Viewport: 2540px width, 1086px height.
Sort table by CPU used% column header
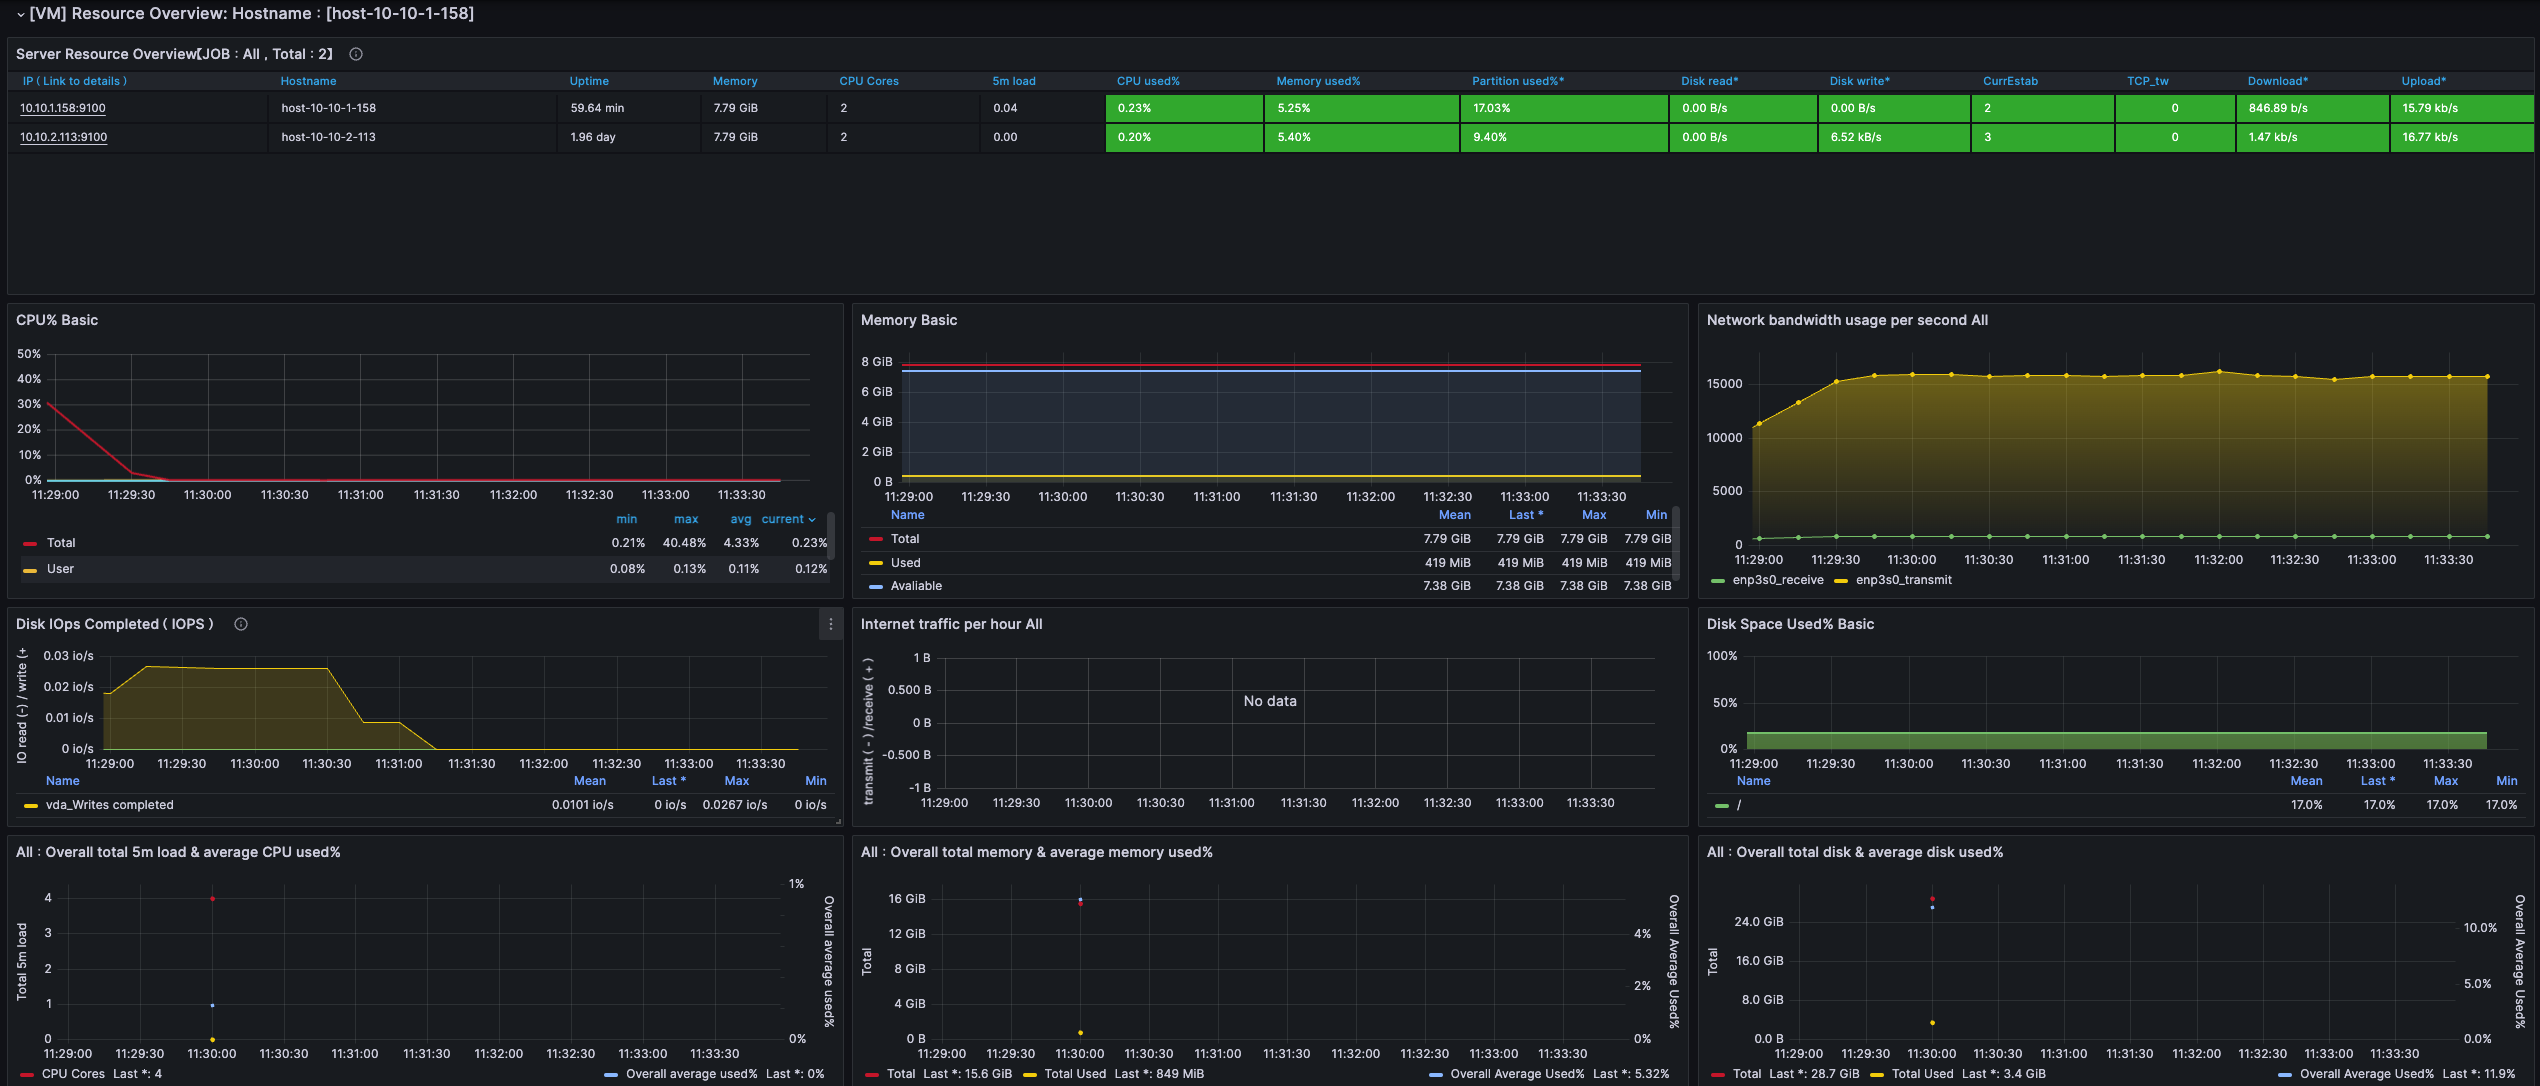pos(1147,81)
